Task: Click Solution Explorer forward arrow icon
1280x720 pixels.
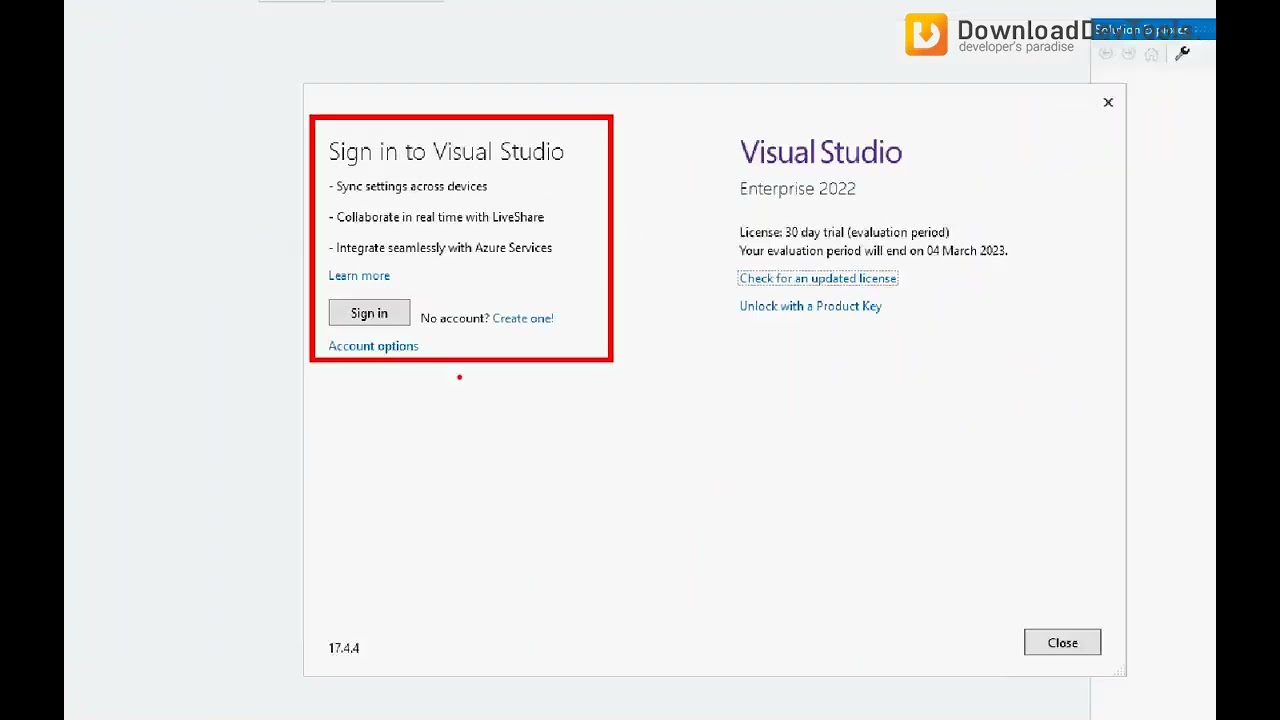Action: (1129, 54)
